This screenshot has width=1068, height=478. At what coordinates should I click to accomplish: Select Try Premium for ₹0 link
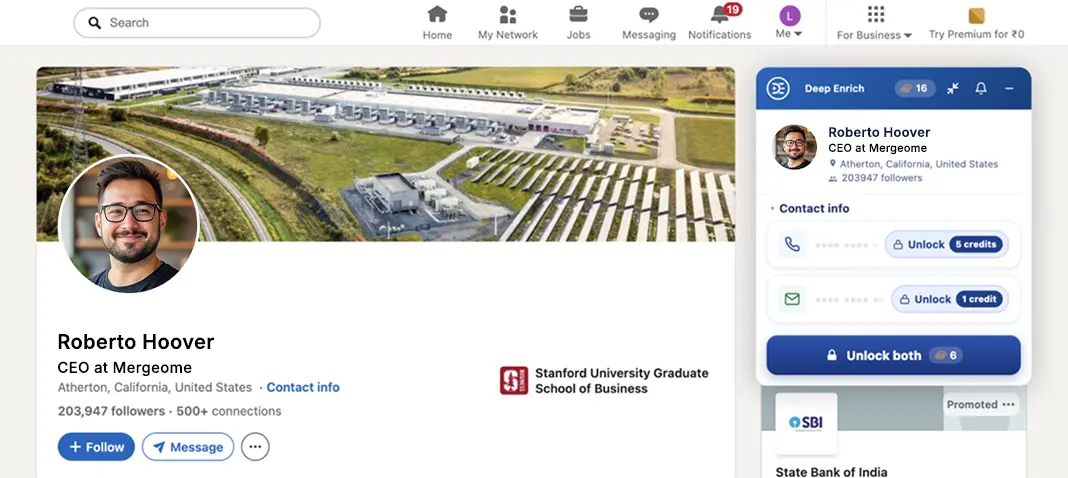(976, 22)
